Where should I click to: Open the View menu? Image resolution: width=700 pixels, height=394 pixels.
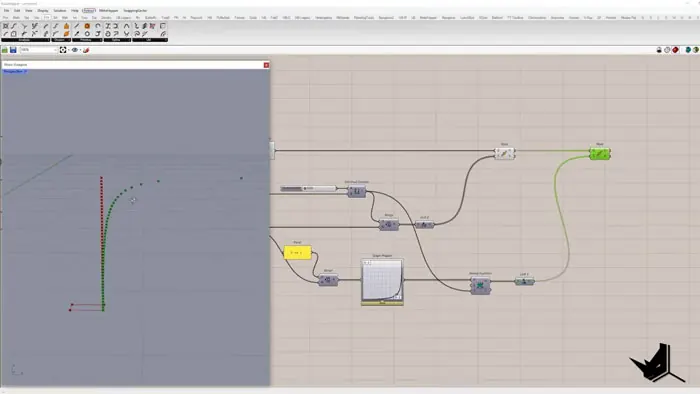[29, 10]
